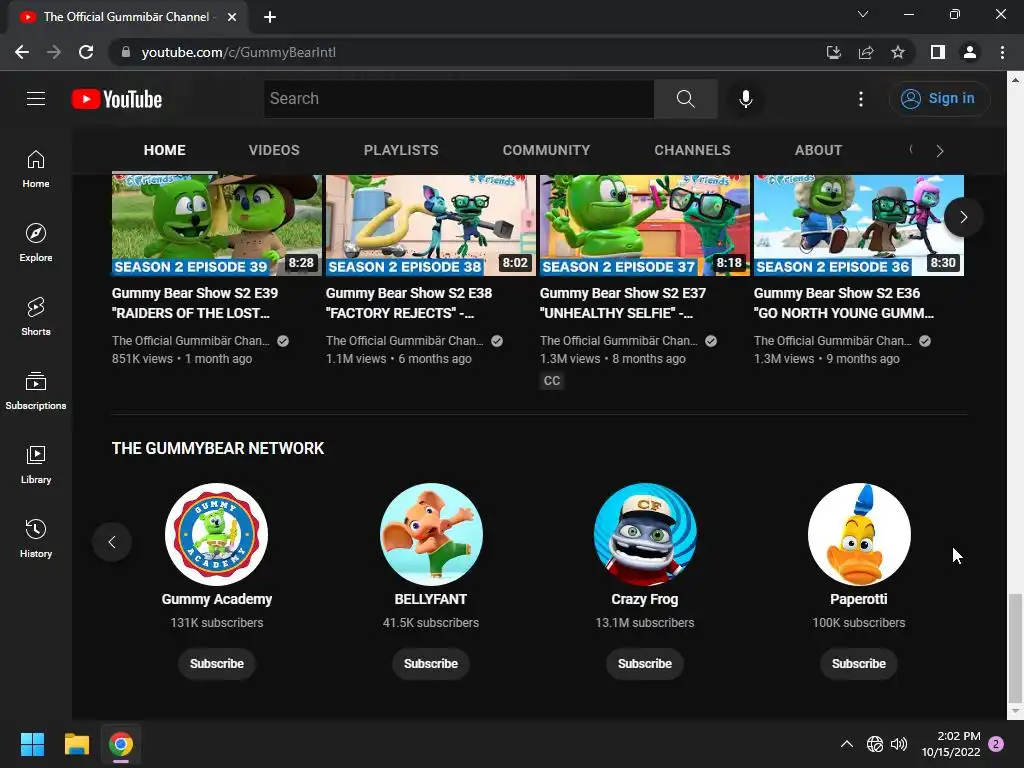Play Season 2 Episode 38 thumbnail
1024x768 pixels.
[x=431, y=225]
